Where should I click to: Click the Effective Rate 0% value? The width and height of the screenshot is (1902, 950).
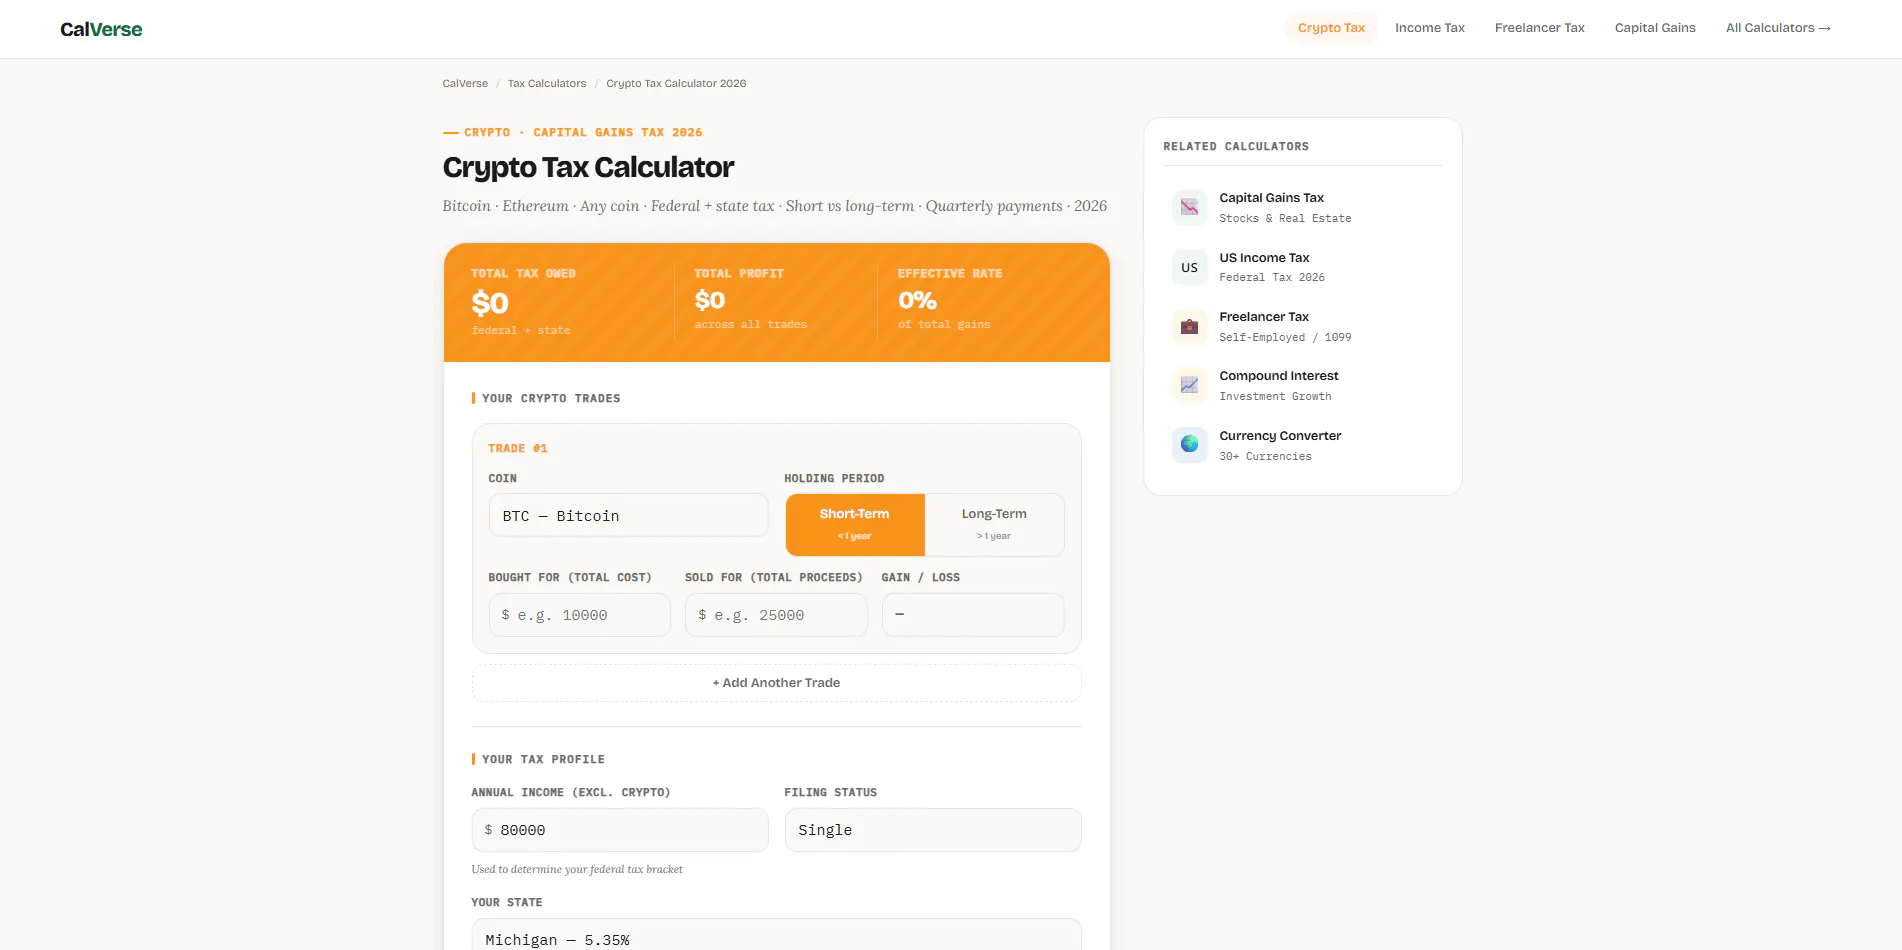pyautogui.click(x=917, y=300)
